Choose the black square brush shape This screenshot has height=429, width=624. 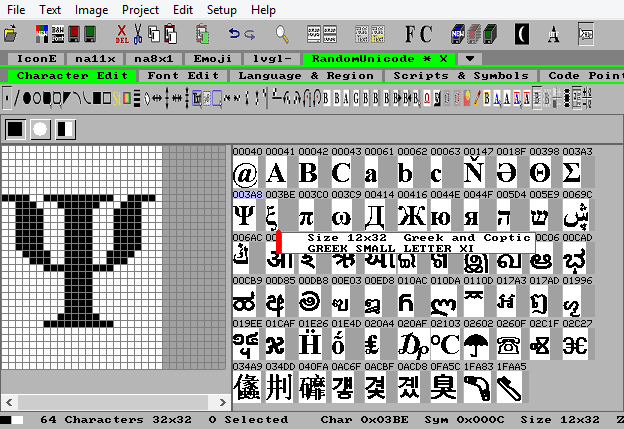click(16, 129)
